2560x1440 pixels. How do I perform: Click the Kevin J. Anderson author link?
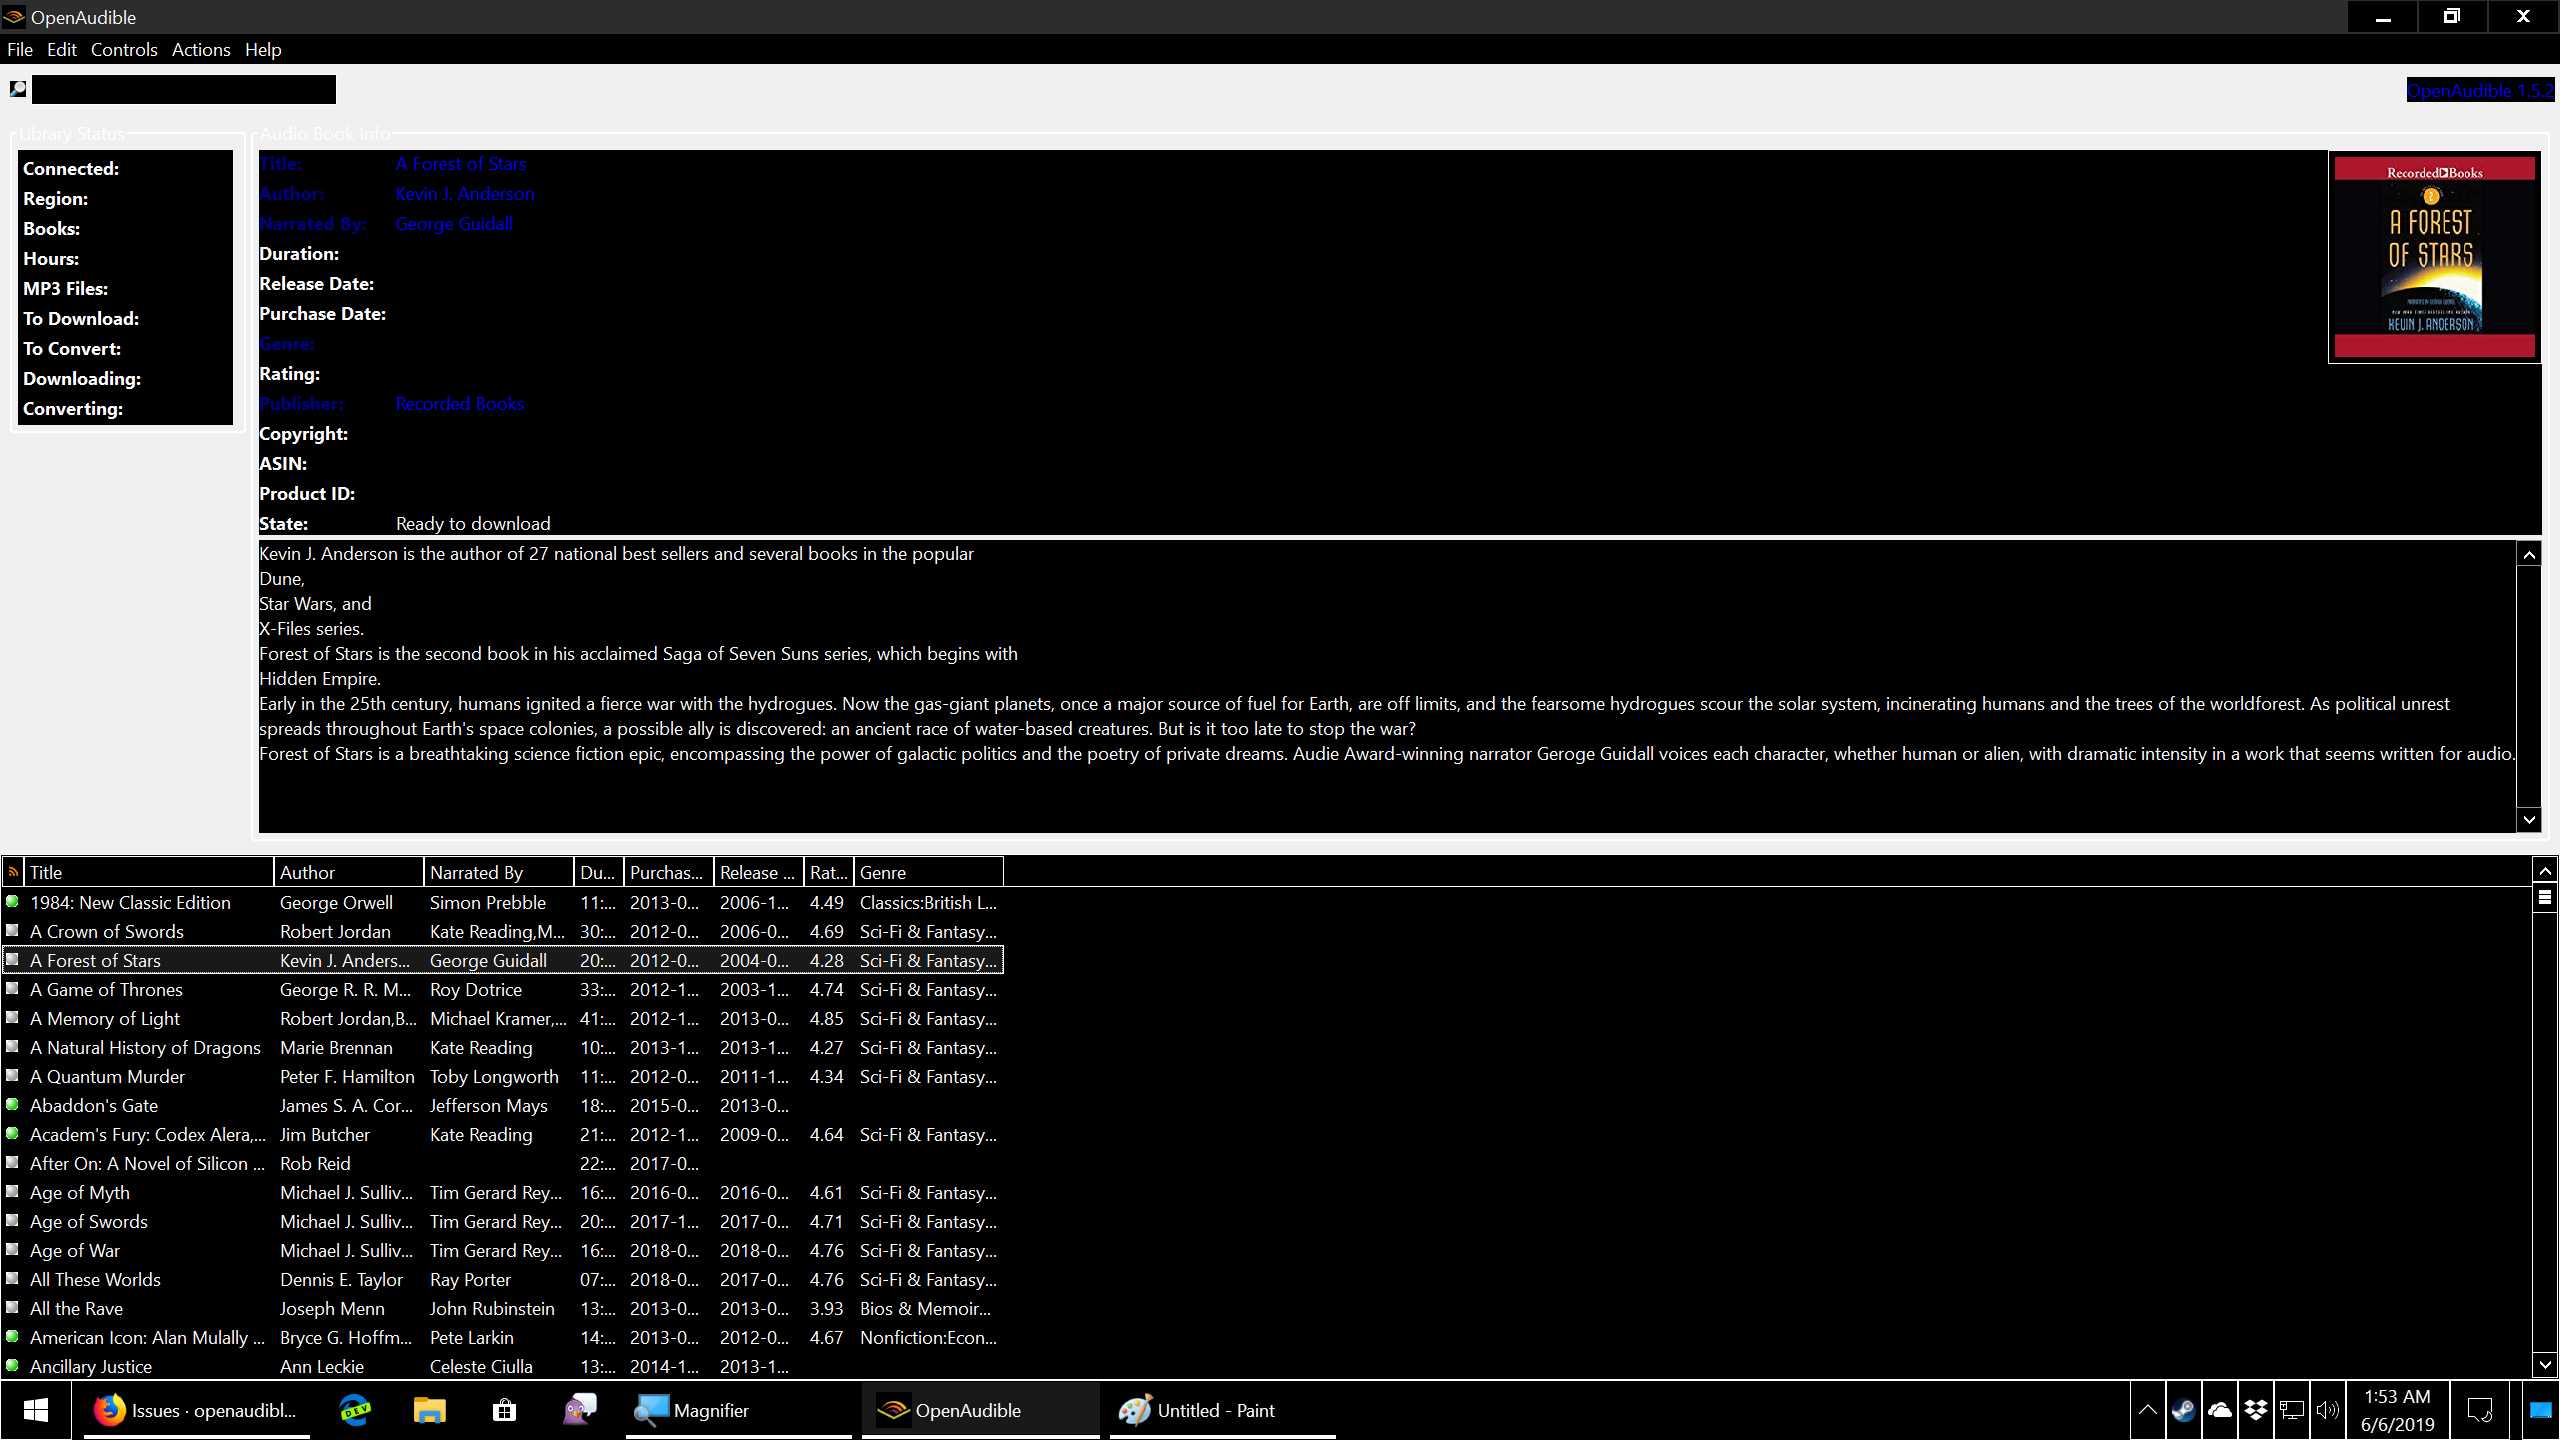click(x=464, y=193)
